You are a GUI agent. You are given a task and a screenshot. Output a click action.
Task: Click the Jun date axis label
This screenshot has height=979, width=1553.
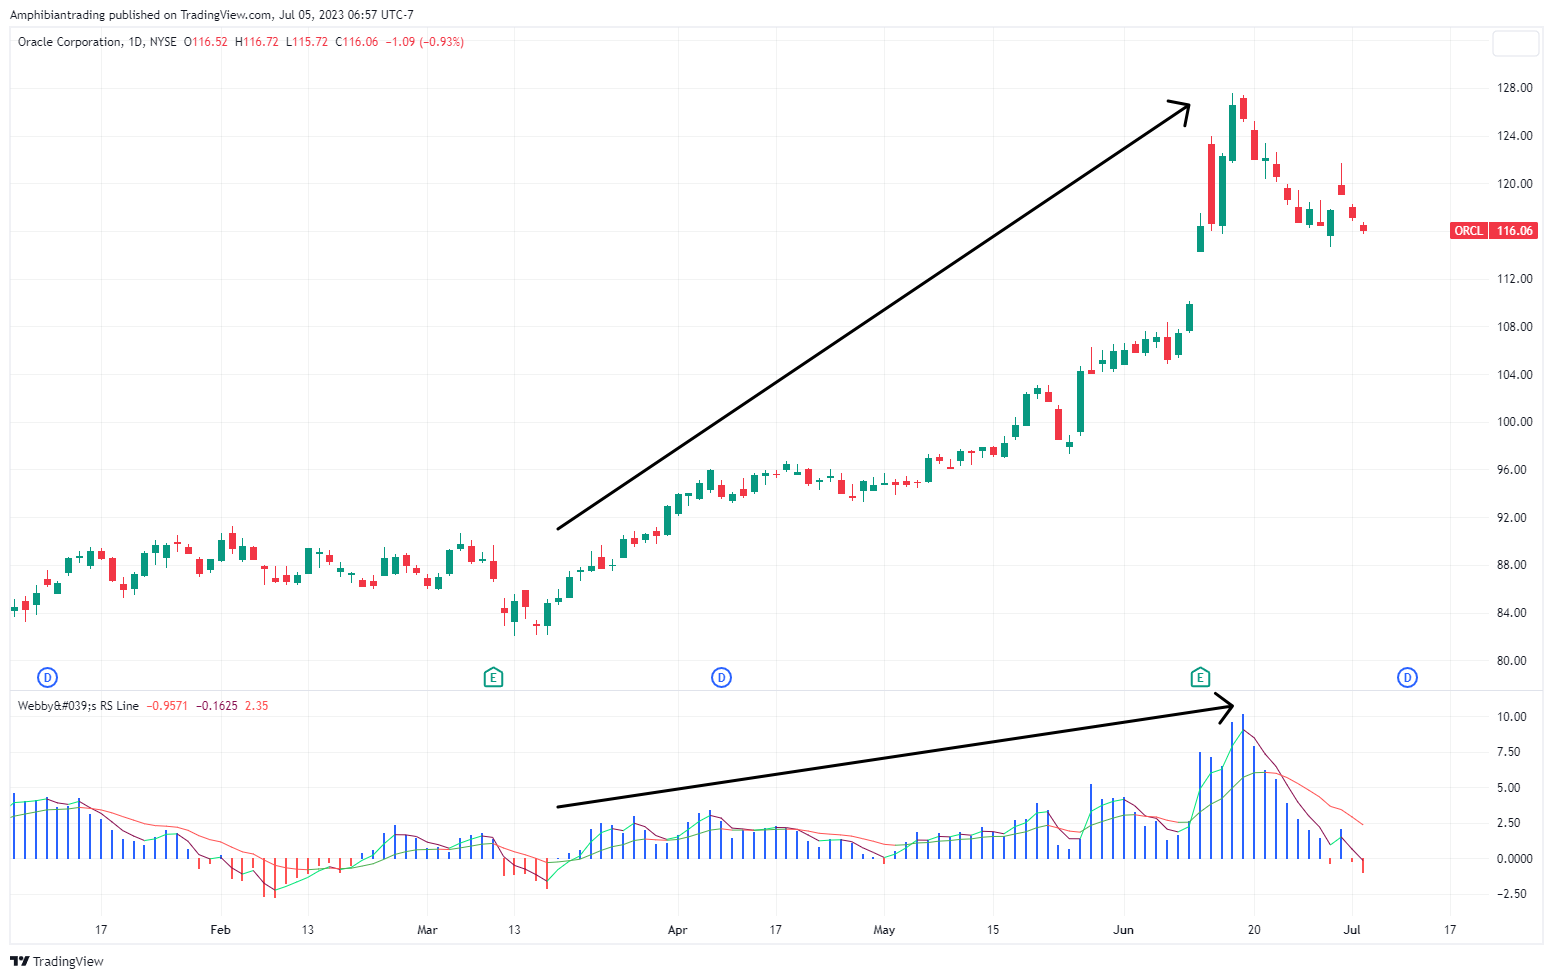coord(1124,930)
